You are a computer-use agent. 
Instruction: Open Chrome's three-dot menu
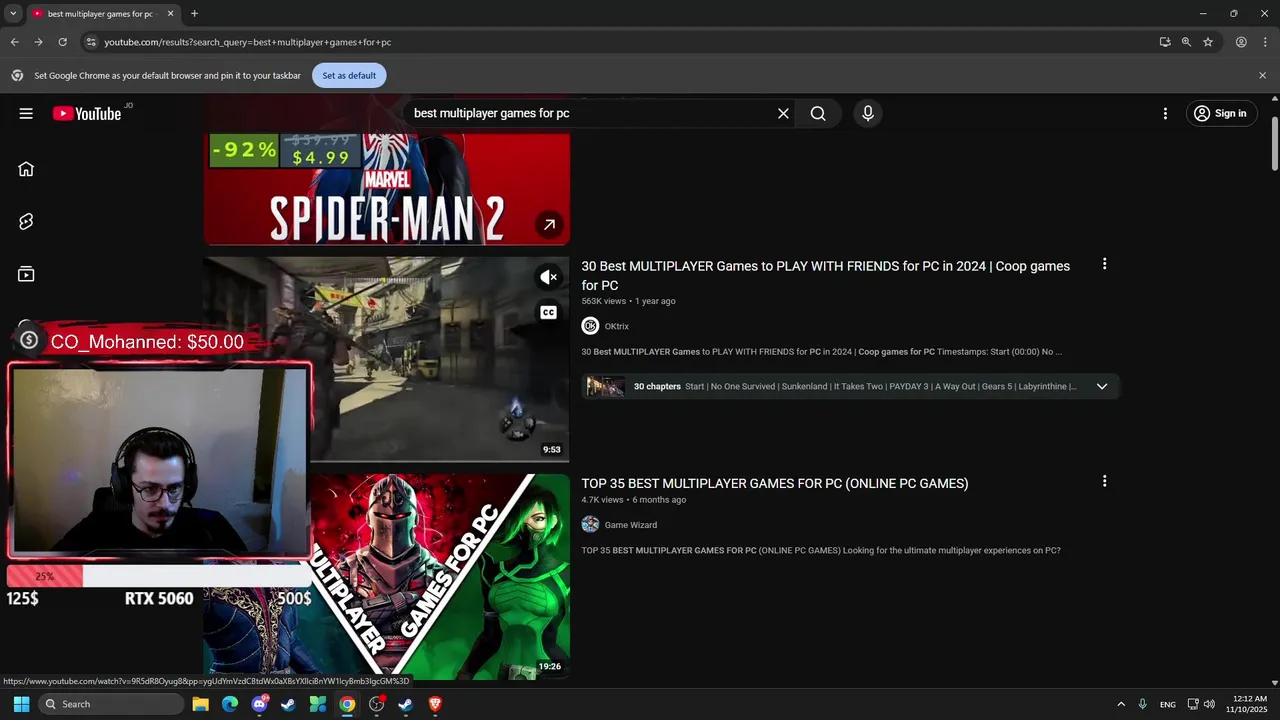point(1263,42)
